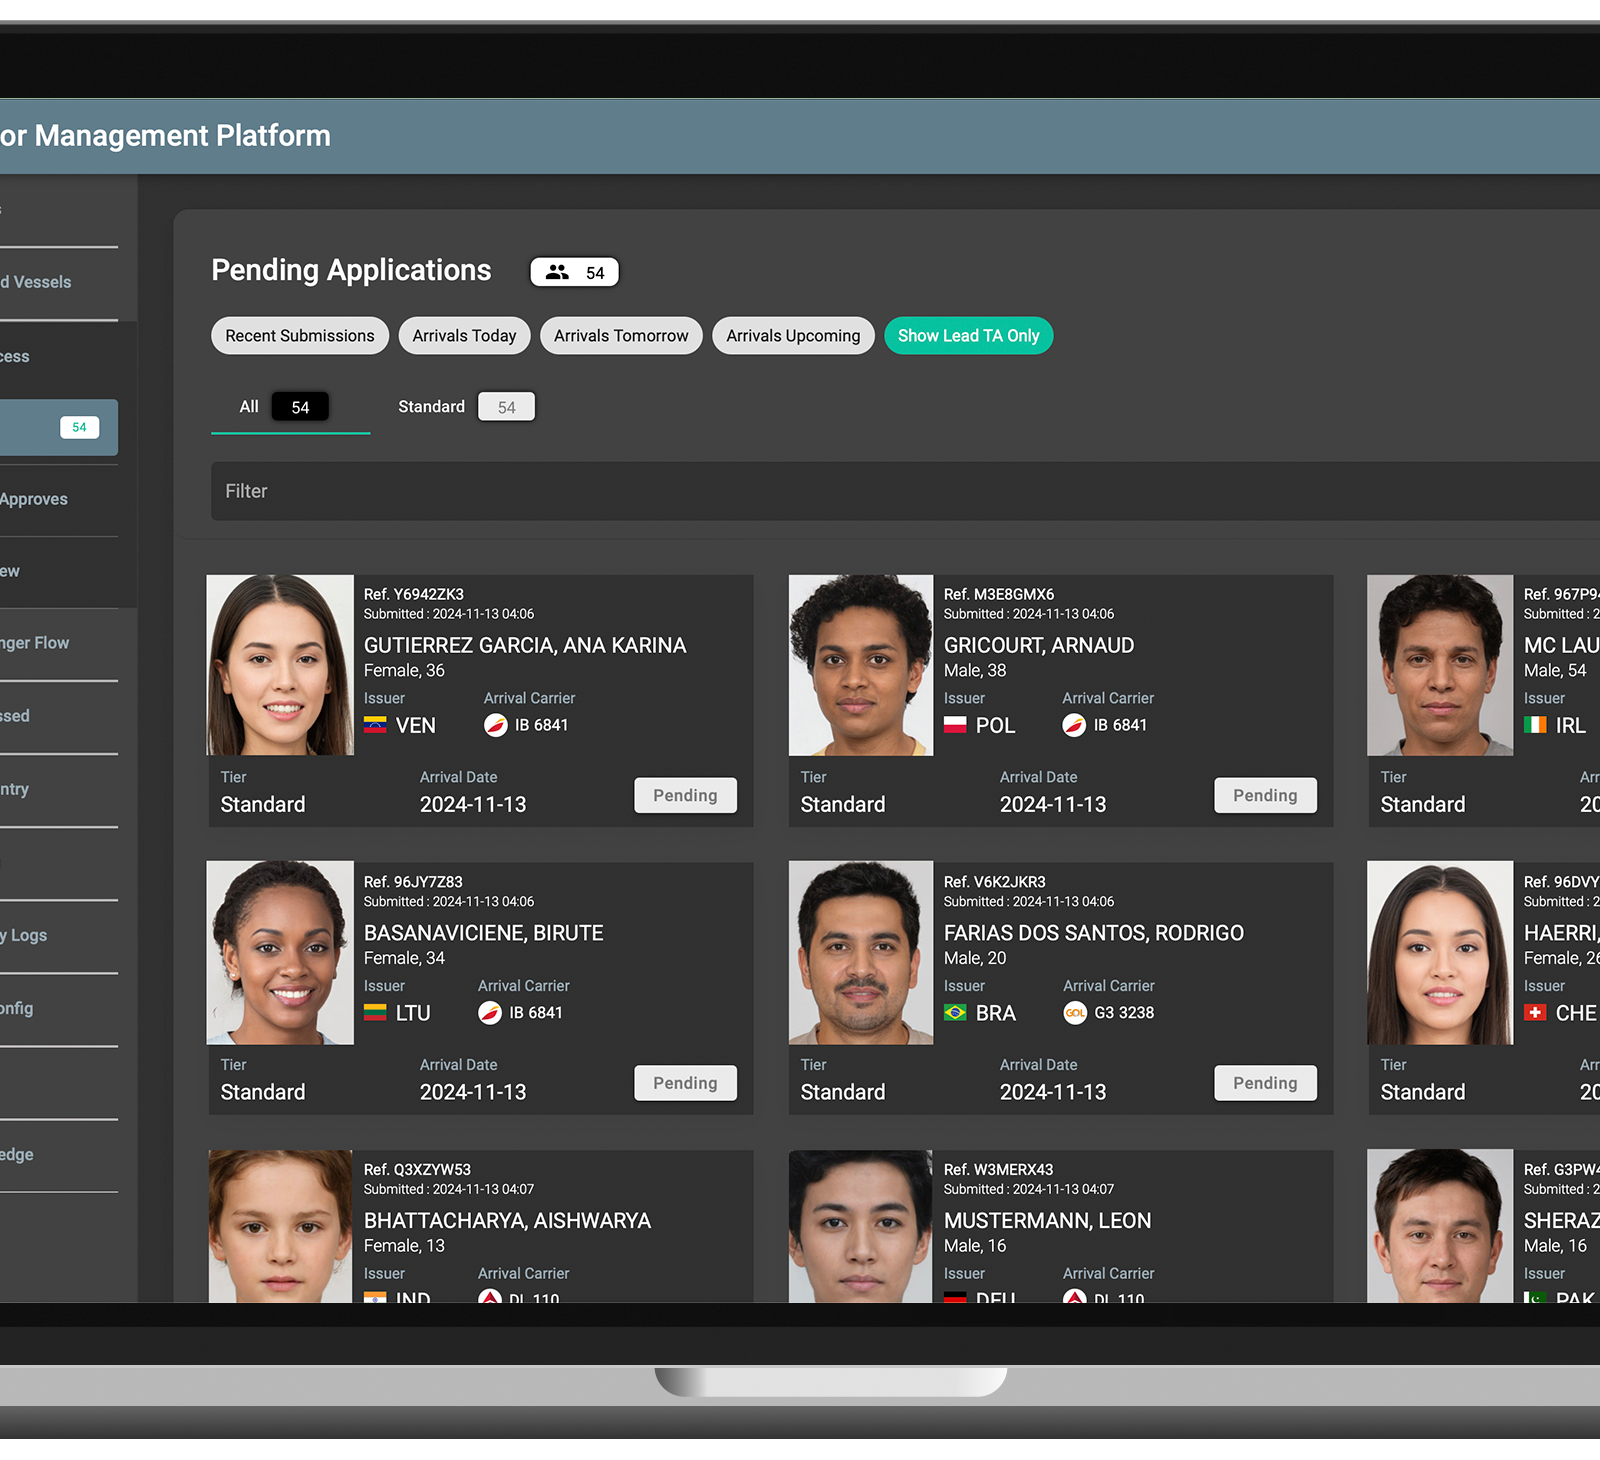Click Pending button for Gutierrez Garcia
Viewport: 1600px width, 1460px height.
(x=685, y=796)
